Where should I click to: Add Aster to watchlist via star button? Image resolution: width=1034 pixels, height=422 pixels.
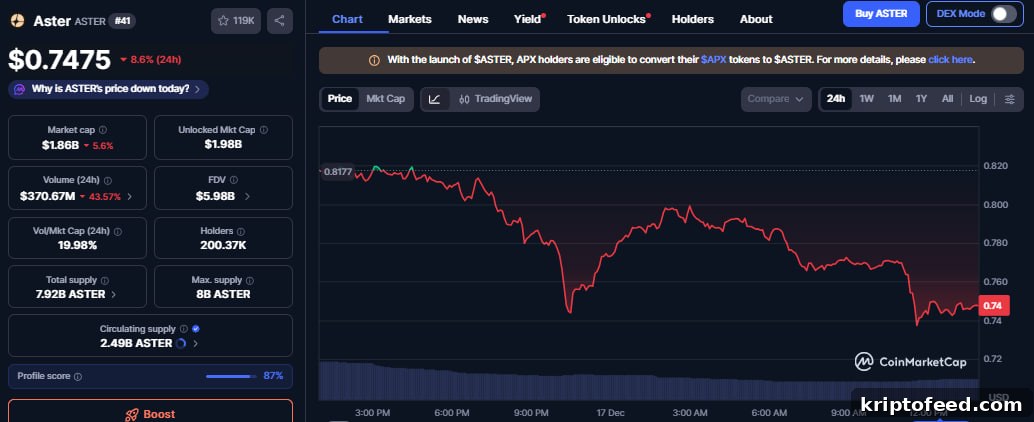(x=235, y=21)
